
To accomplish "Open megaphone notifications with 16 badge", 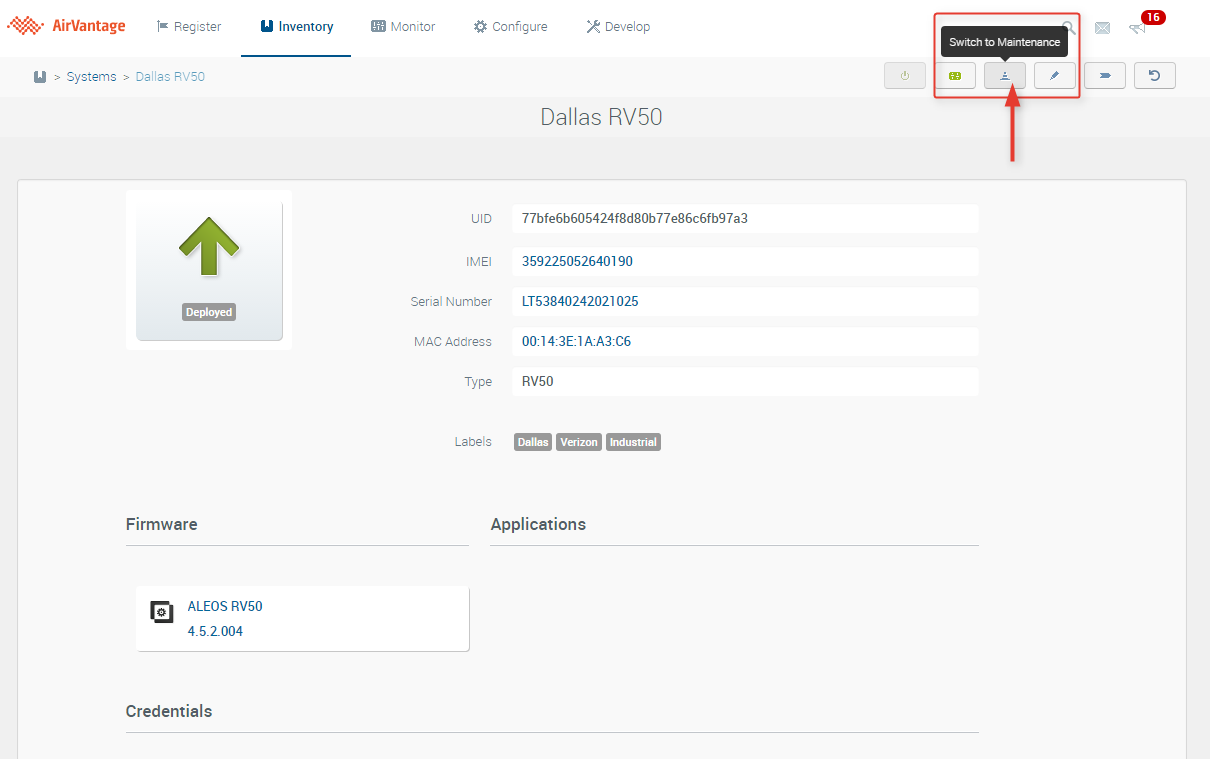I will tap(1138, 28).
